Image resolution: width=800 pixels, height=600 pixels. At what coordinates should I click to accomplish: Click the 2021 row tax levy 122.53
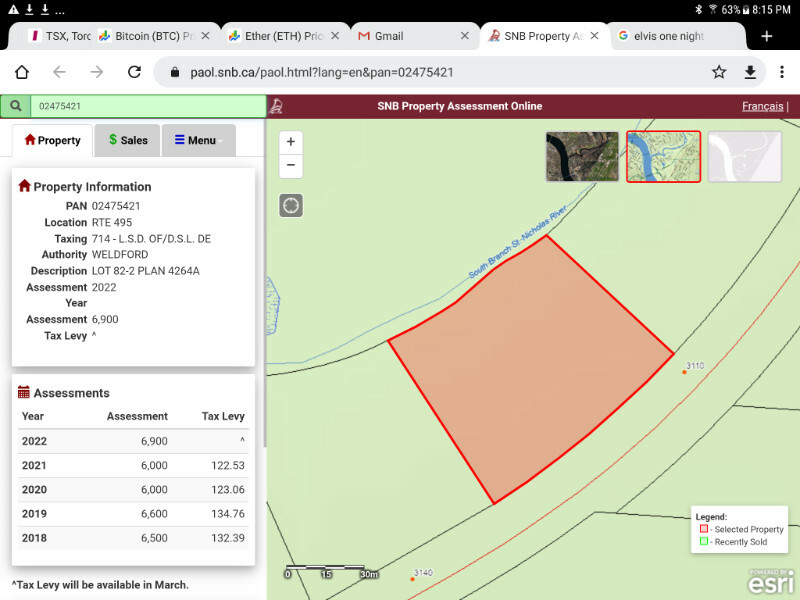tap(228, 465)
